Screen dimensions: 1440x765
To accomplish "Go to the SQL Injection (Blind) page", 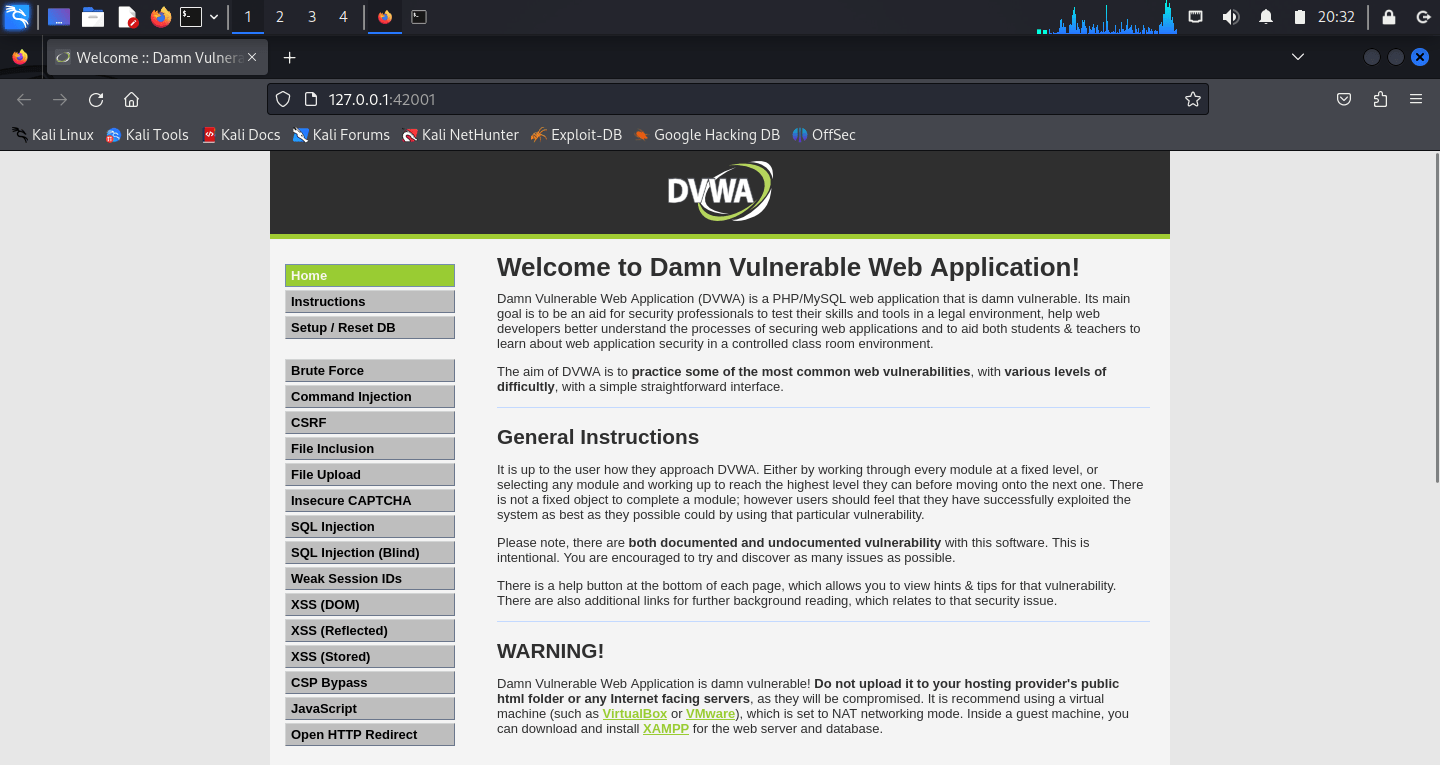I will (370, 552).
